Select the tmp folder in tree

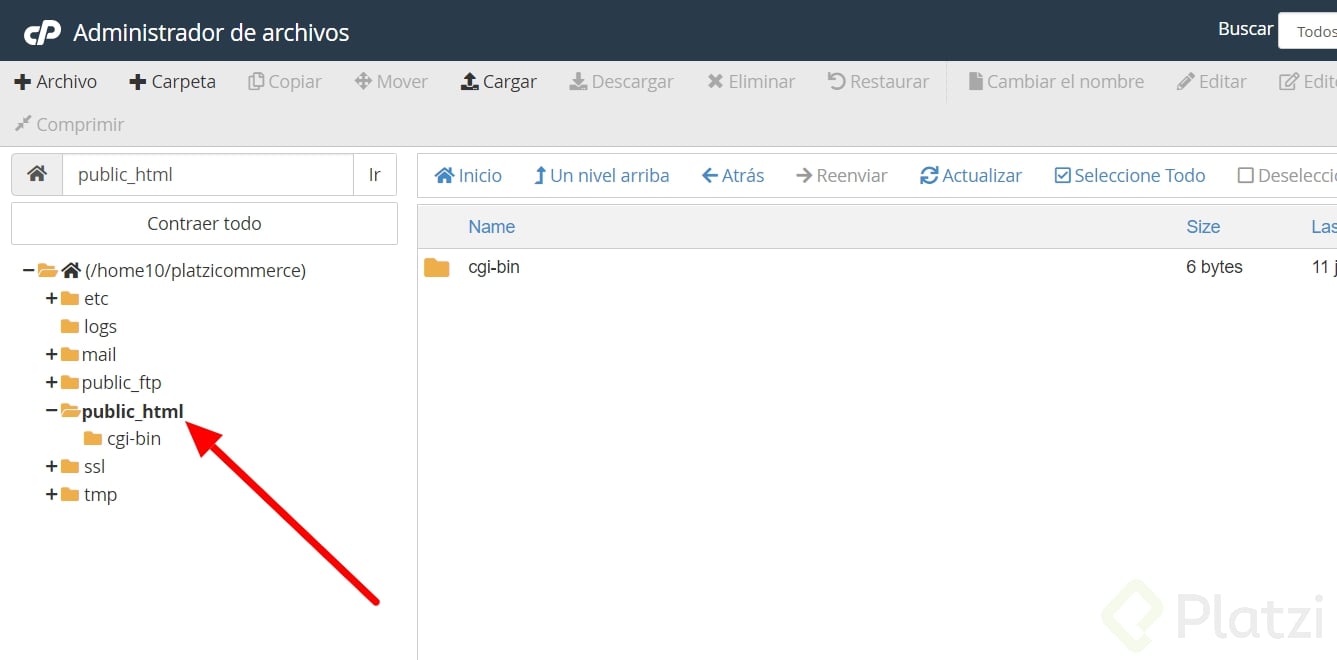click(100, 495)
